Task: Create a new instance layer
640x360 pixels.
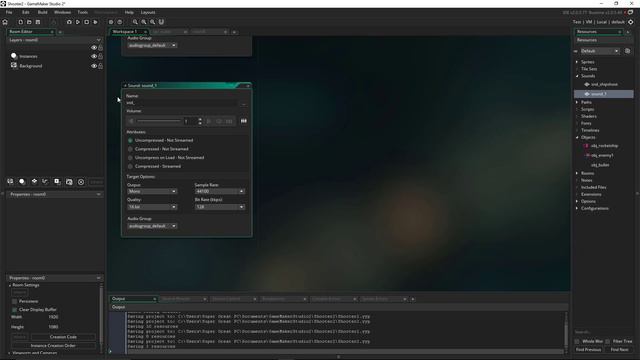Action: click(22, 182)
